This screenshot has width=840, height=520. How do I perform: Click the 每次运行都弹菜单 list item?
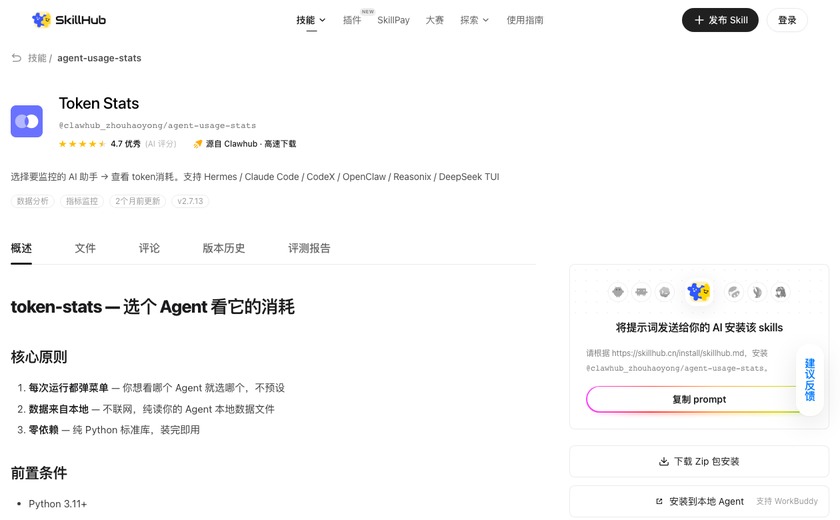pos(156,388)
